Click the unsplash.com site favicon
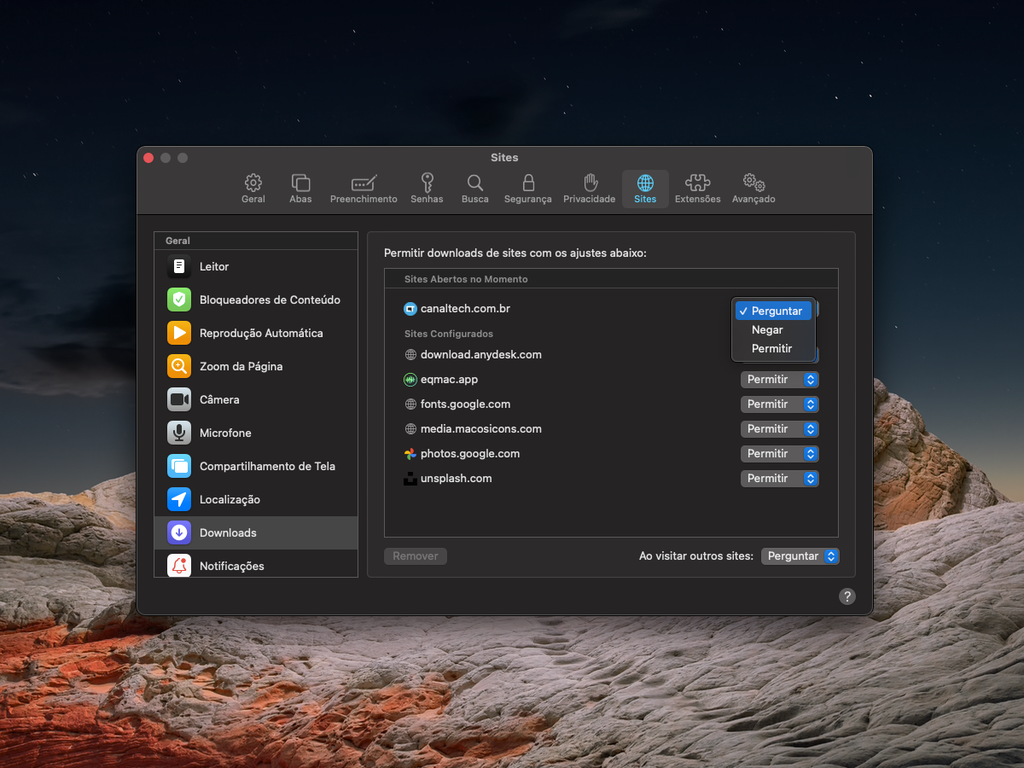The height and width of the screenshot is (768, 1024). coord(410,479)
